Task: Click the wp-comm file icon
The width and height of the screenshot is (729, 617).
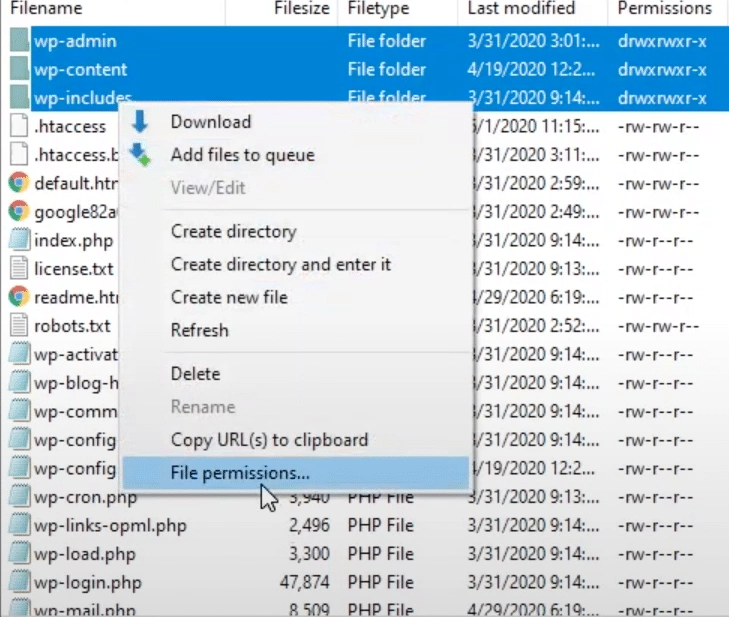Action: pos(19,411)
